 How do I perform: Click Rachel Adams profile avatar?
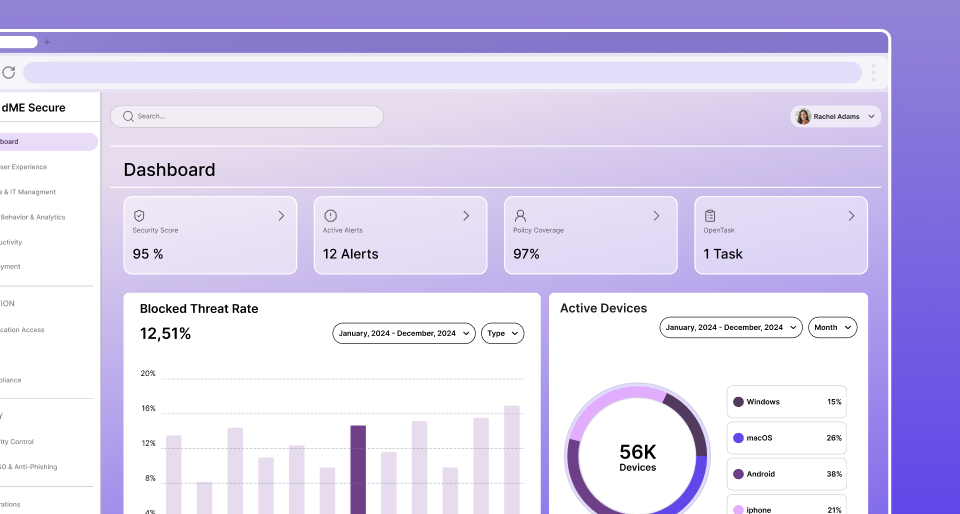803,116
